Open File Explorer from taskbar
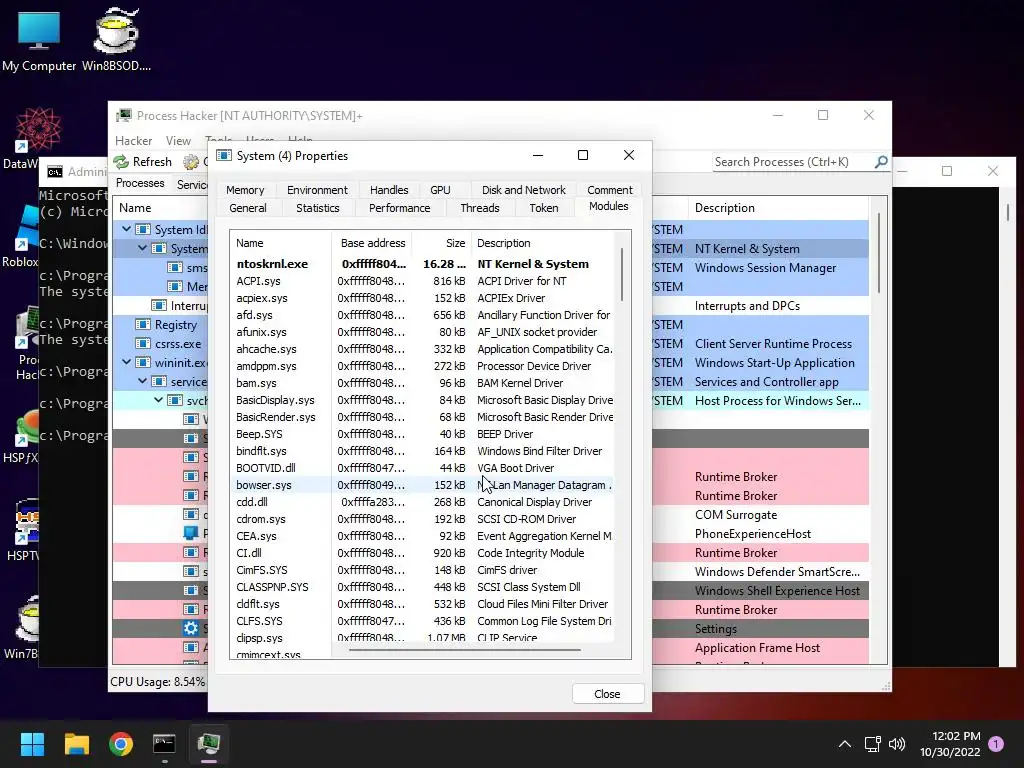1024x768 pixels. tap(76, 744)
